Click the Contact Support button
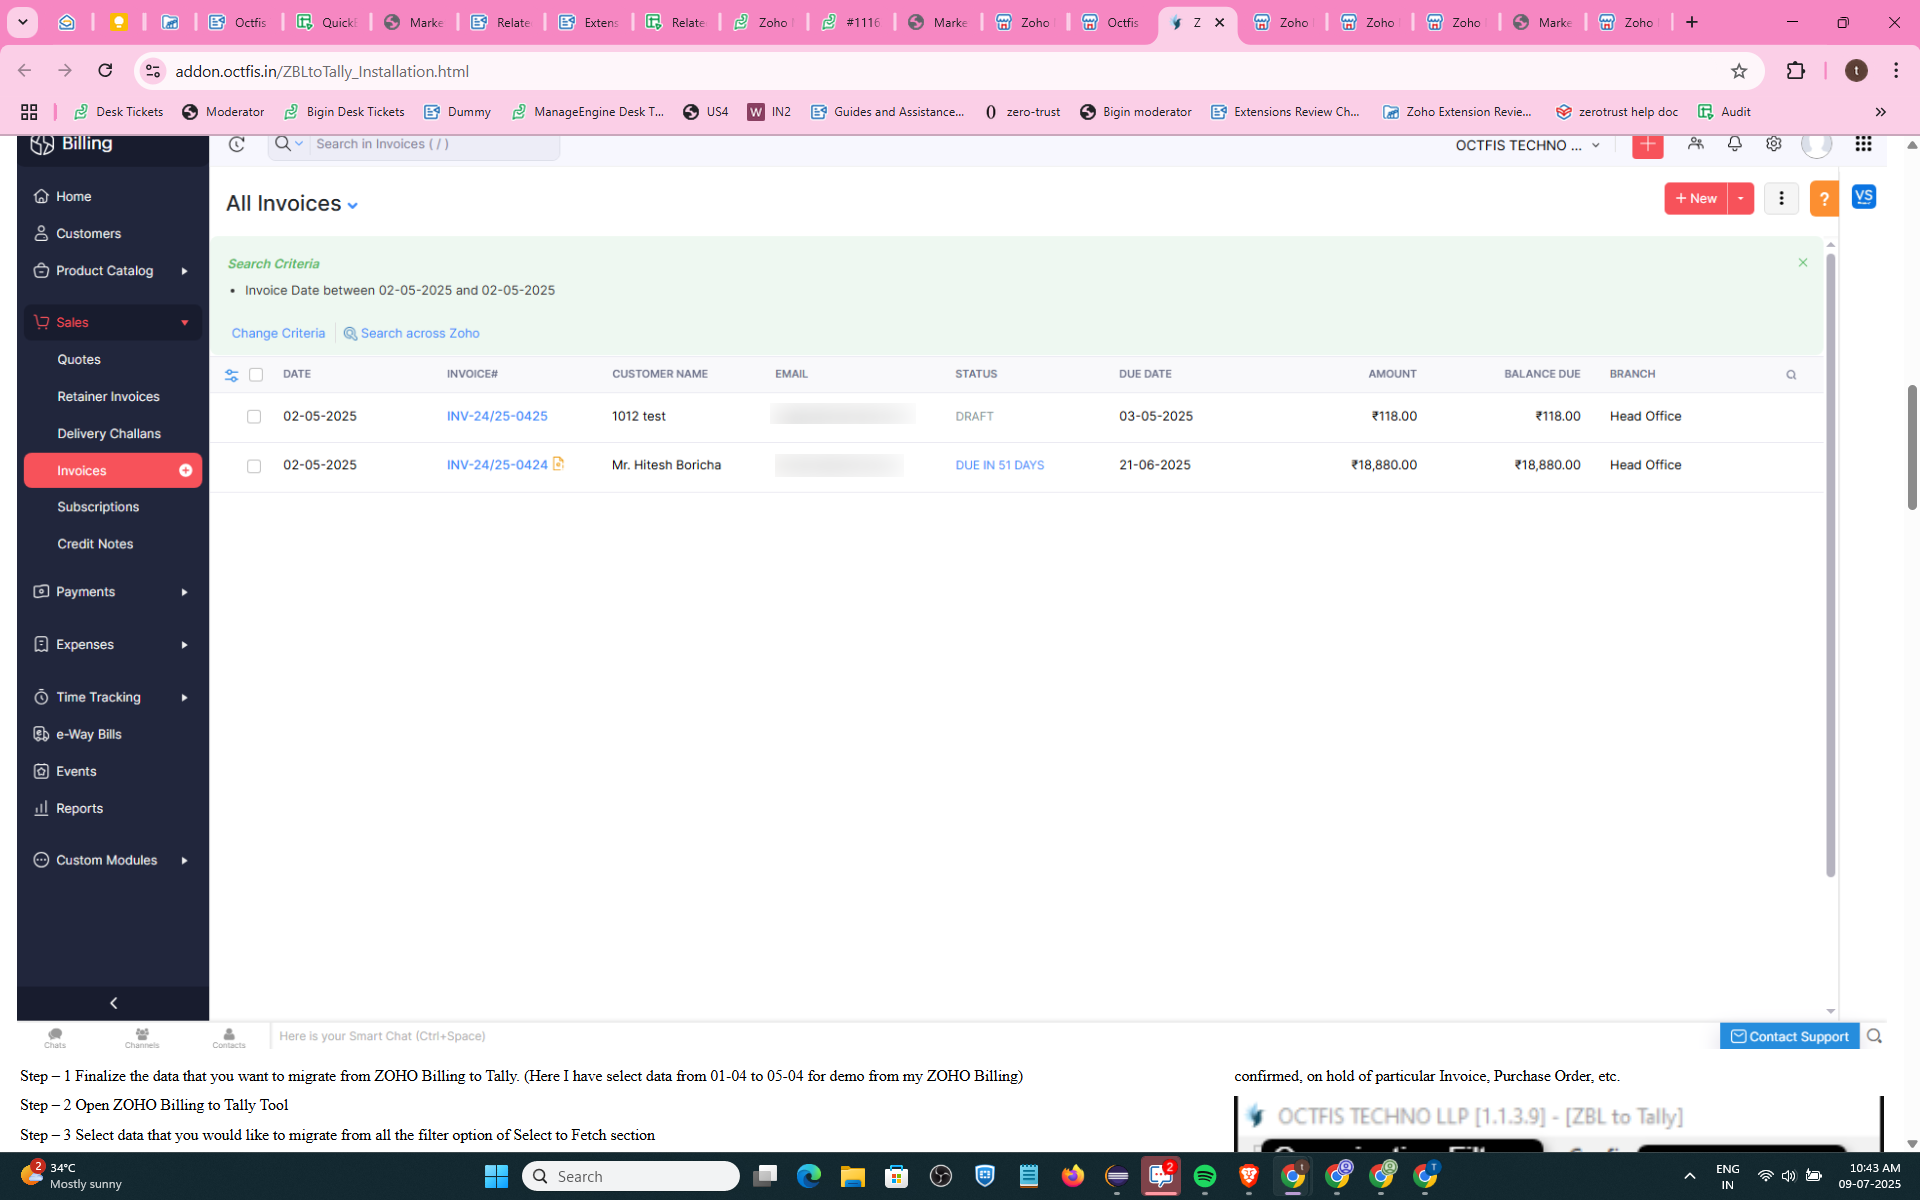 click(x=1788, y=1036)
